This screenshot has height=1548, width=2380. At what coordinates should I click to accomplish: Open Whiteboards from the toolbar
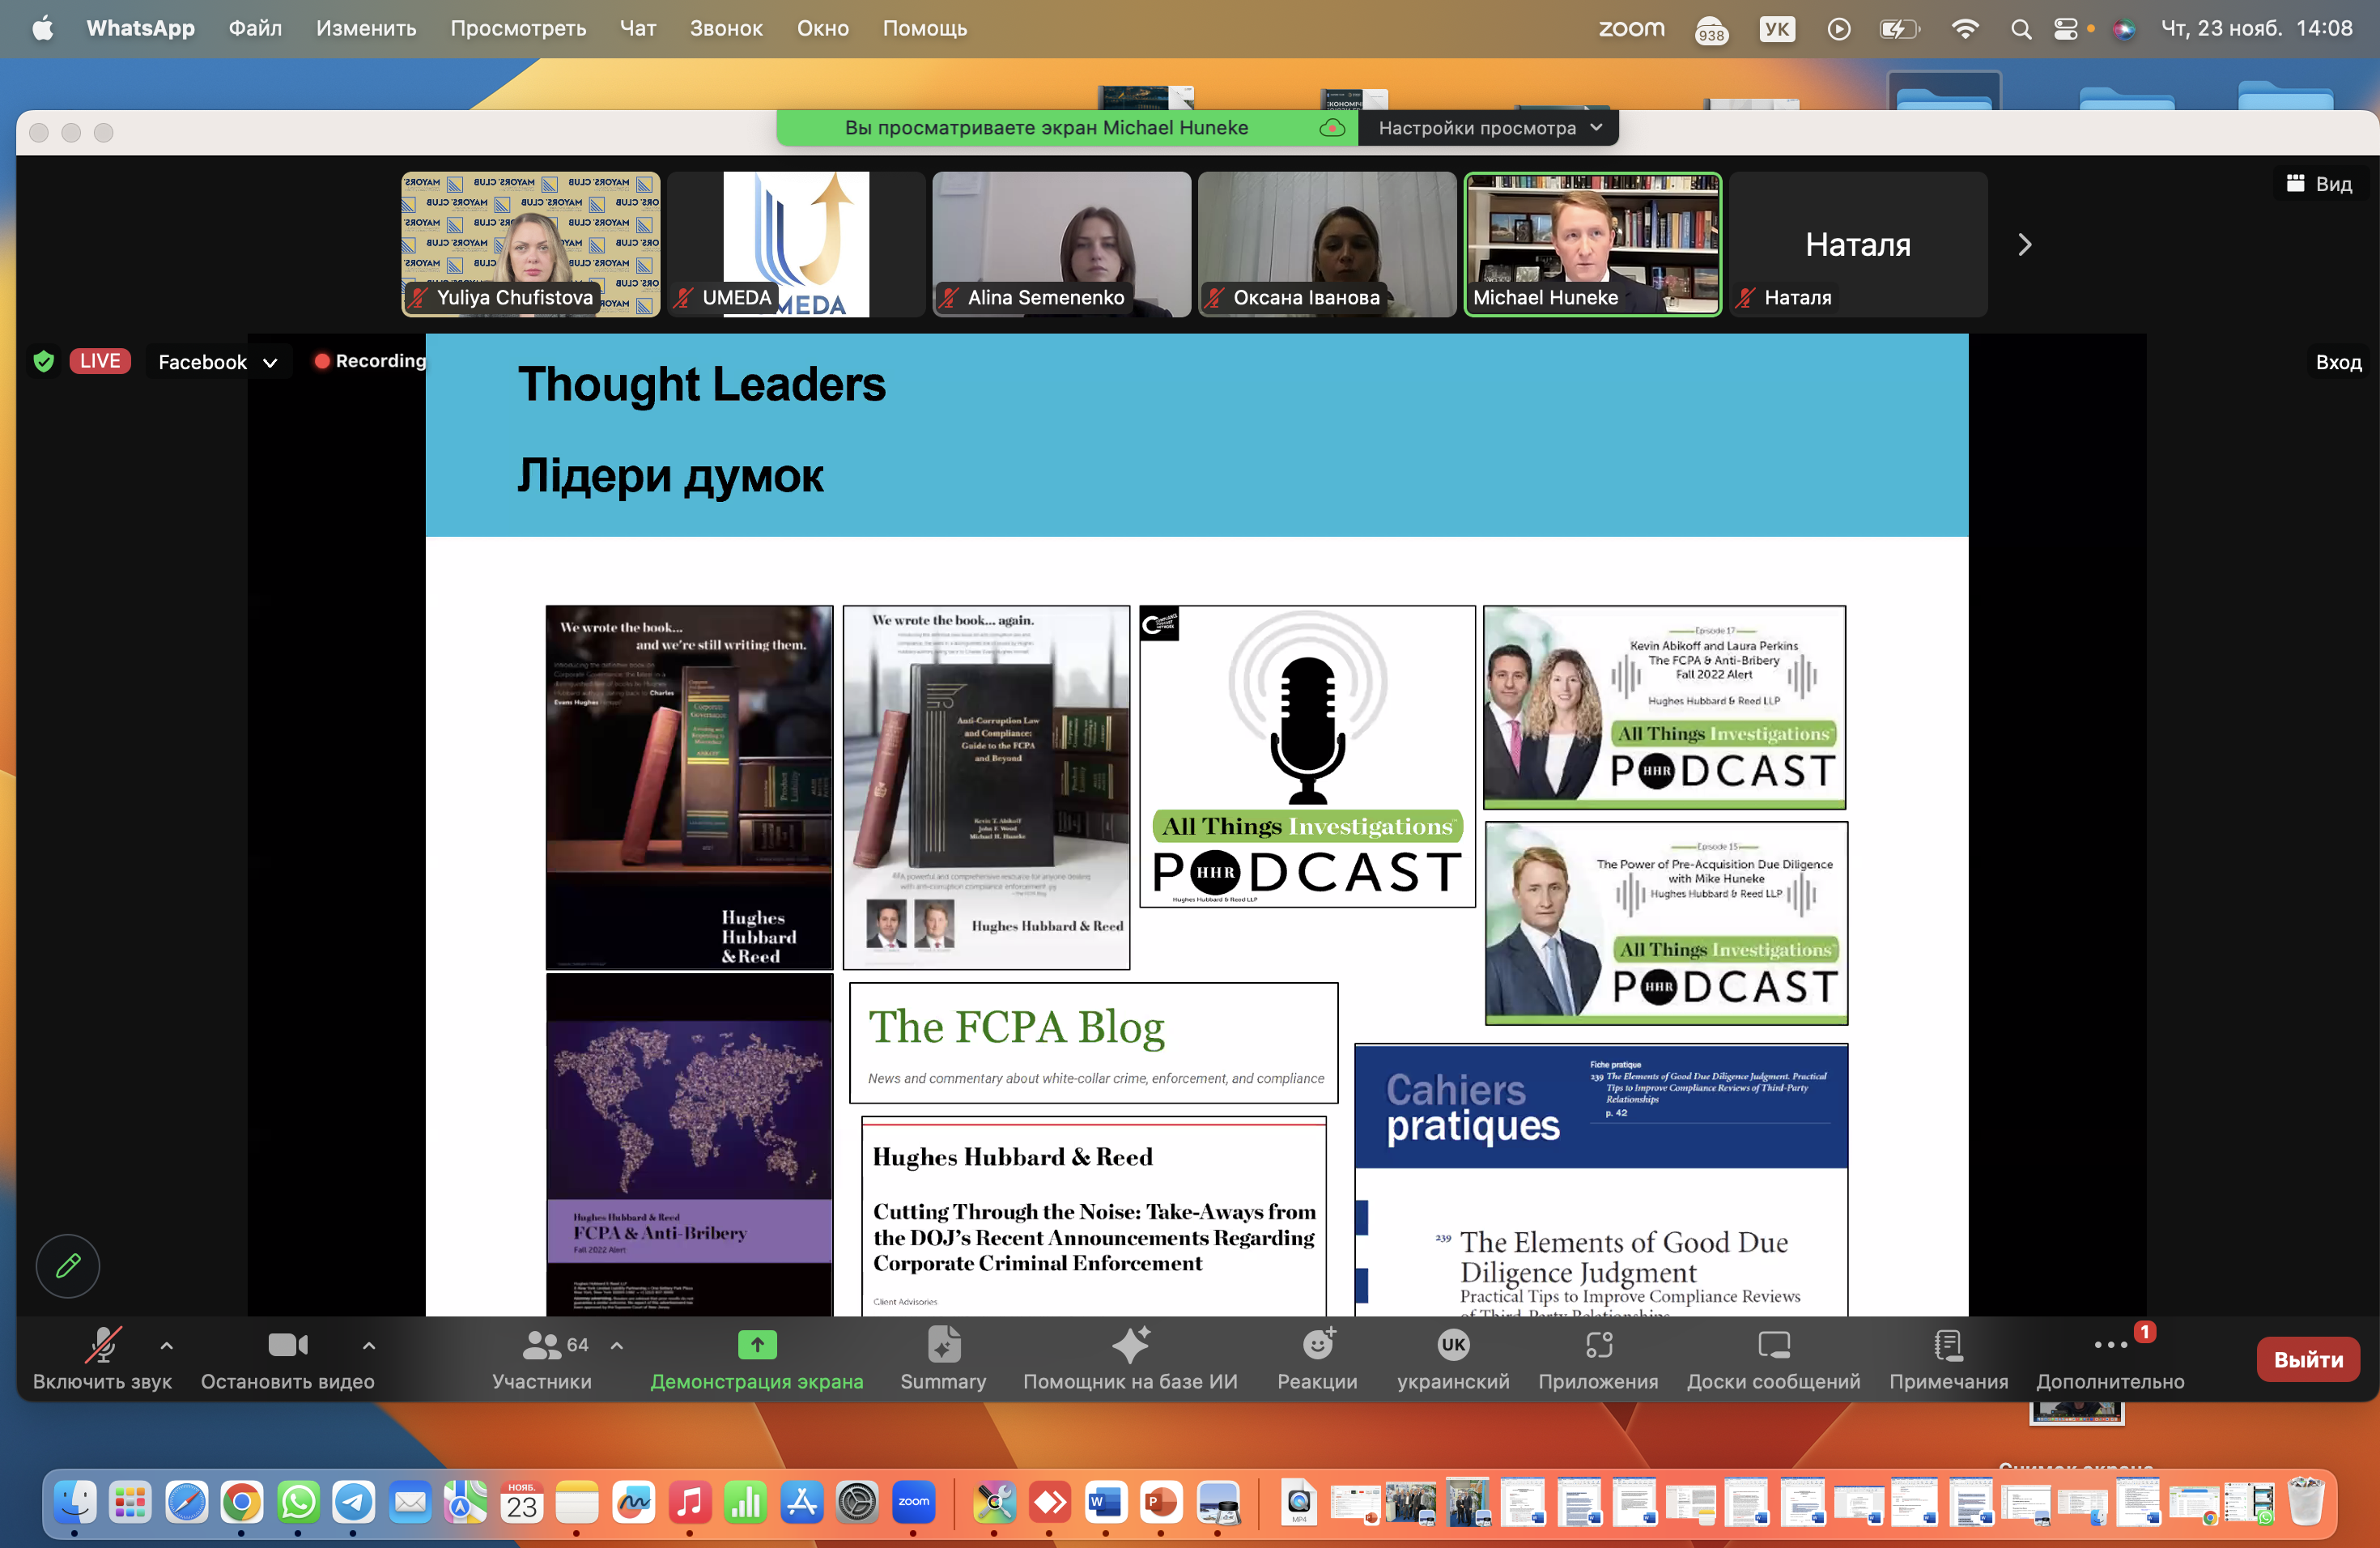1774,1359
